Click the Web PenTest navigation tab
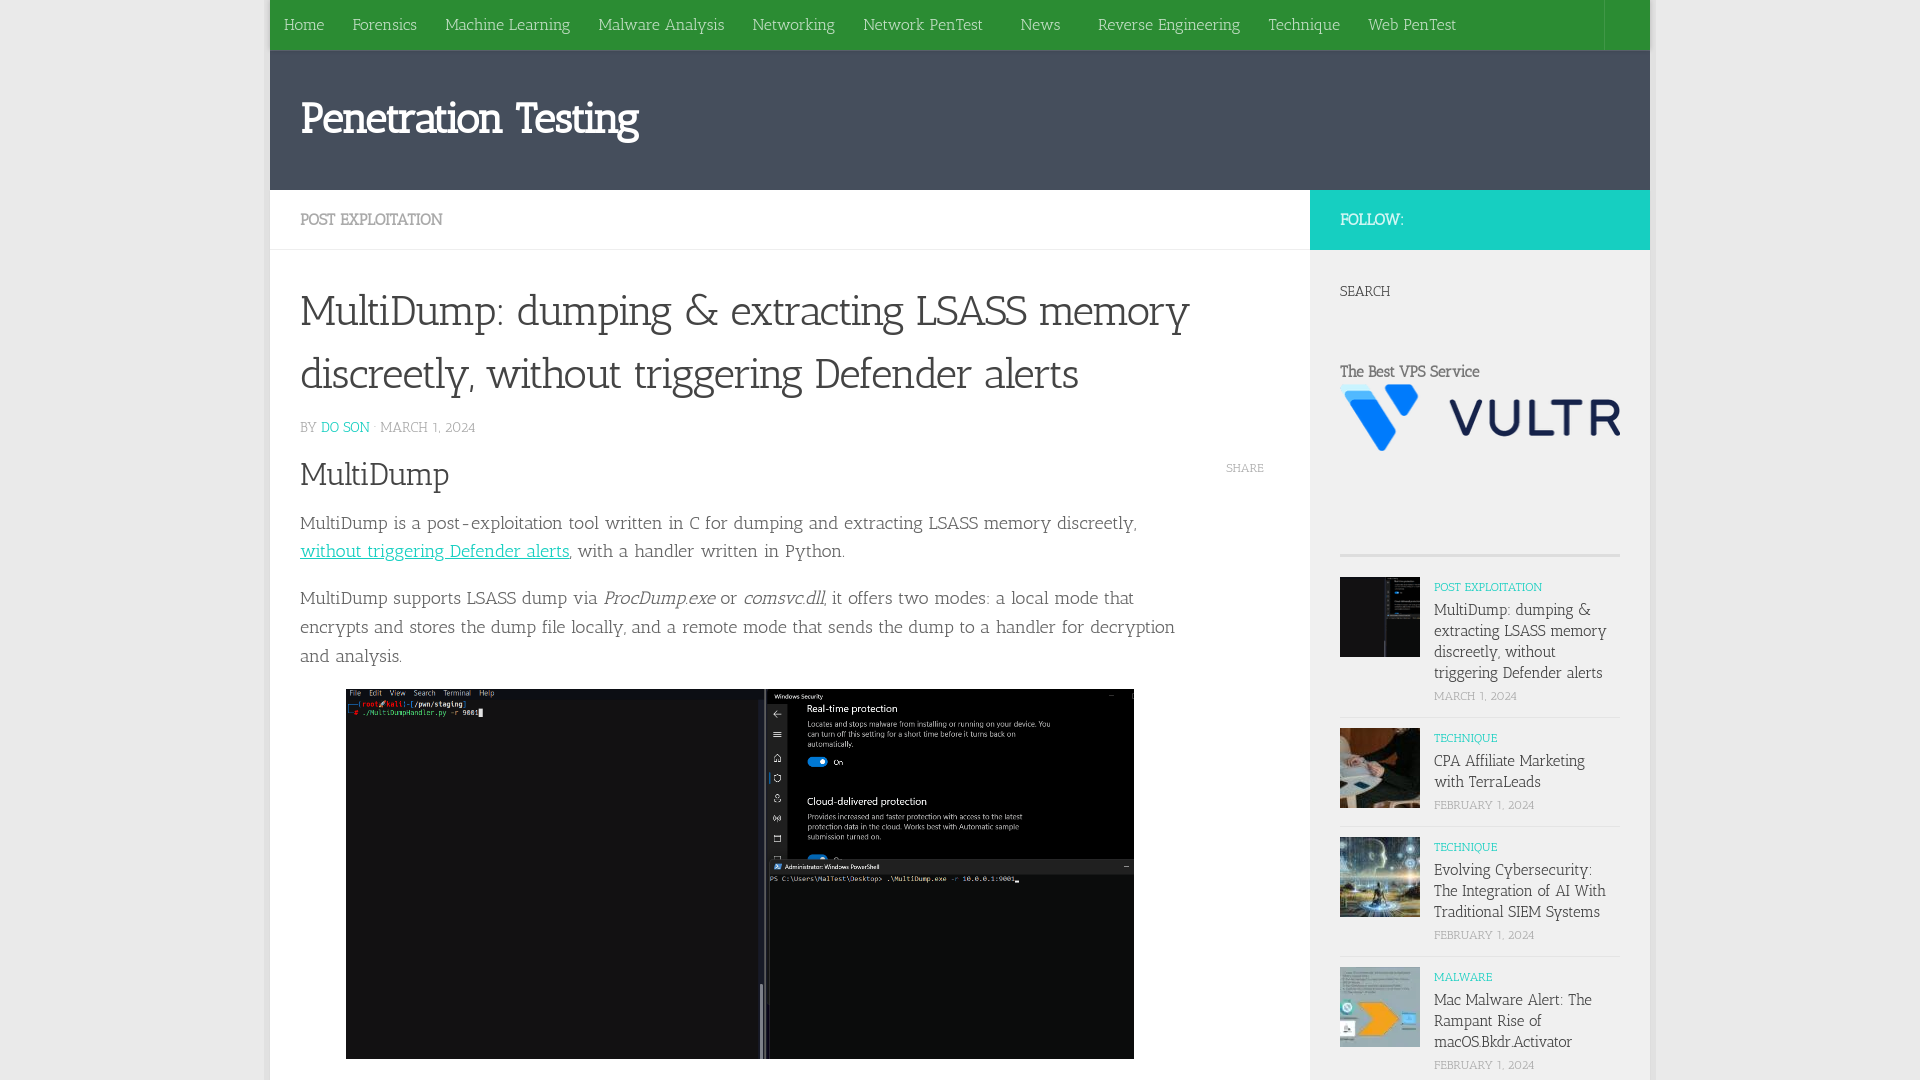The image size is (1920, 1080). [x=1411, y=24]
